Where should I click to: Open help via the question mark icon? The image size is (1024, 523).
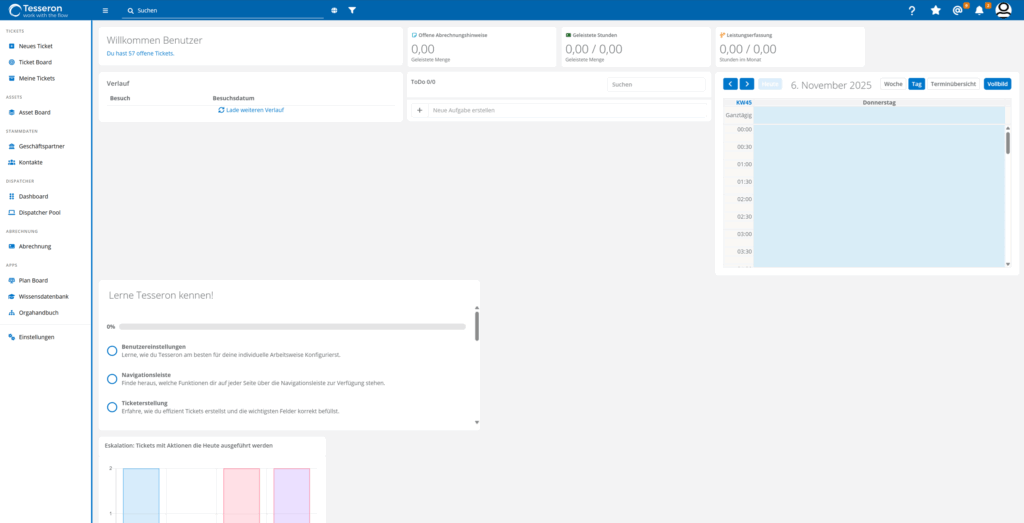(911, 10)
